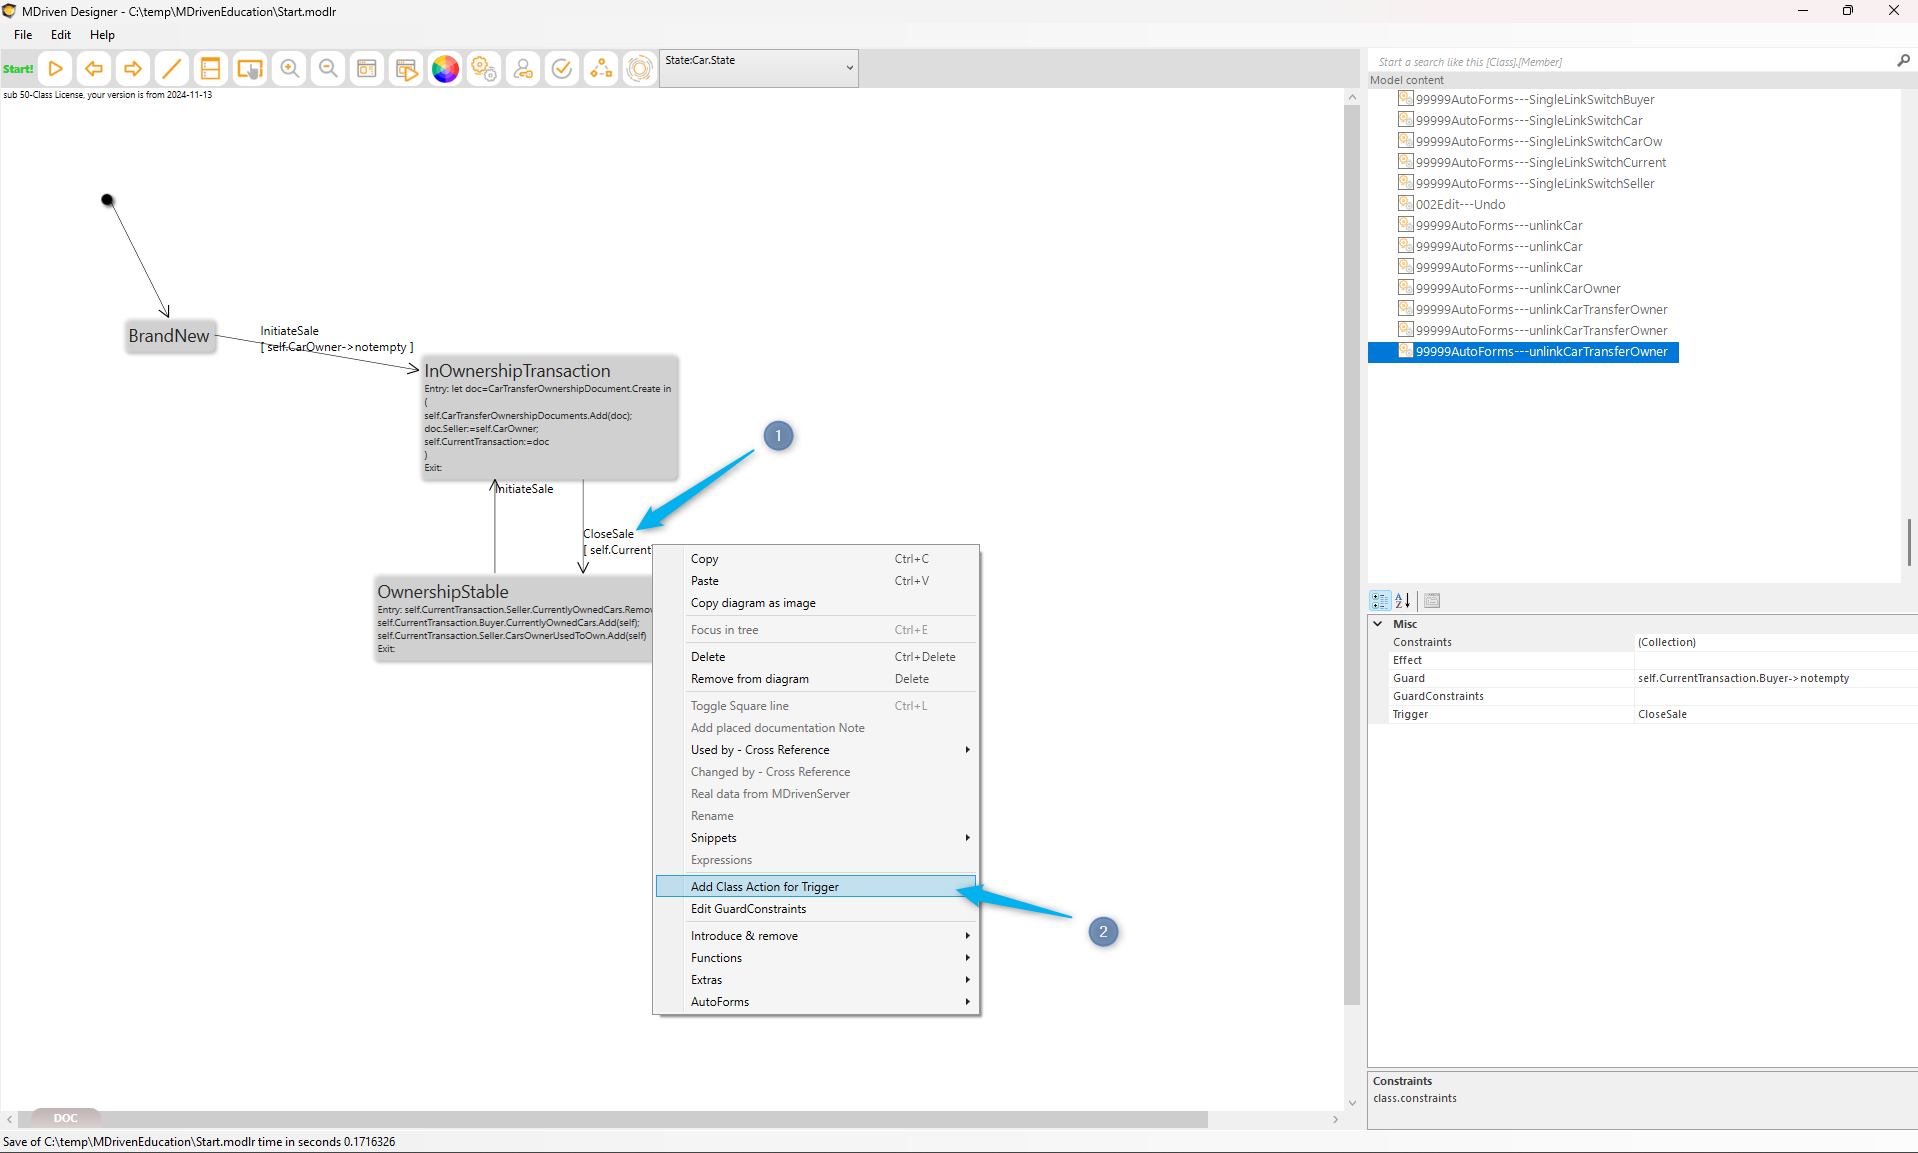Image resolution: width=1918 pixels, height=1153 pixels.
Task: Click the orange play triangle toolbar icon
Action: (56, 69)
